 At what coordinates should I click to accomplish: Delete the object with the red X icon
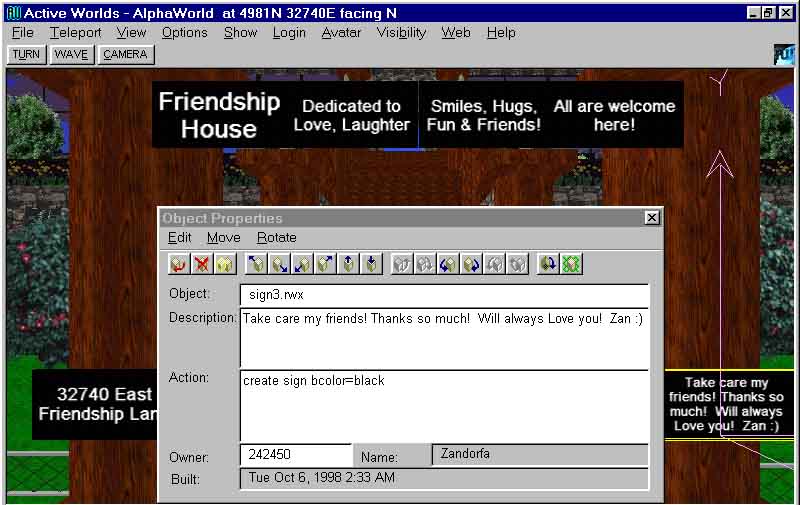(x=202, y=264)
